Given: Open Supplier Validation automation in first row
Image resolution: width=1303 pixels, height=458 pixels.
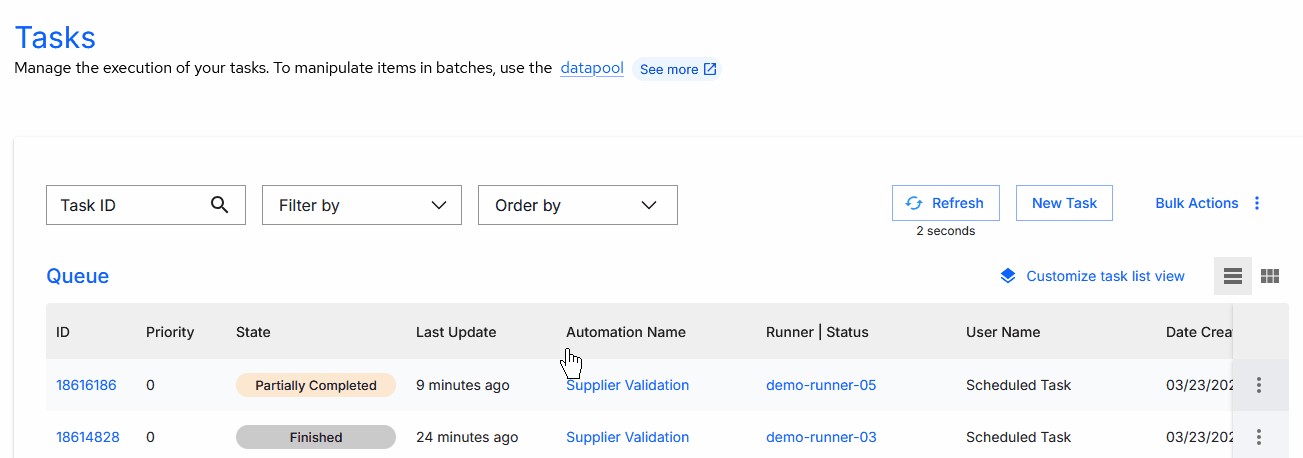Looking at the screenshot, I should pyautogui.click(x=627, y=385).
